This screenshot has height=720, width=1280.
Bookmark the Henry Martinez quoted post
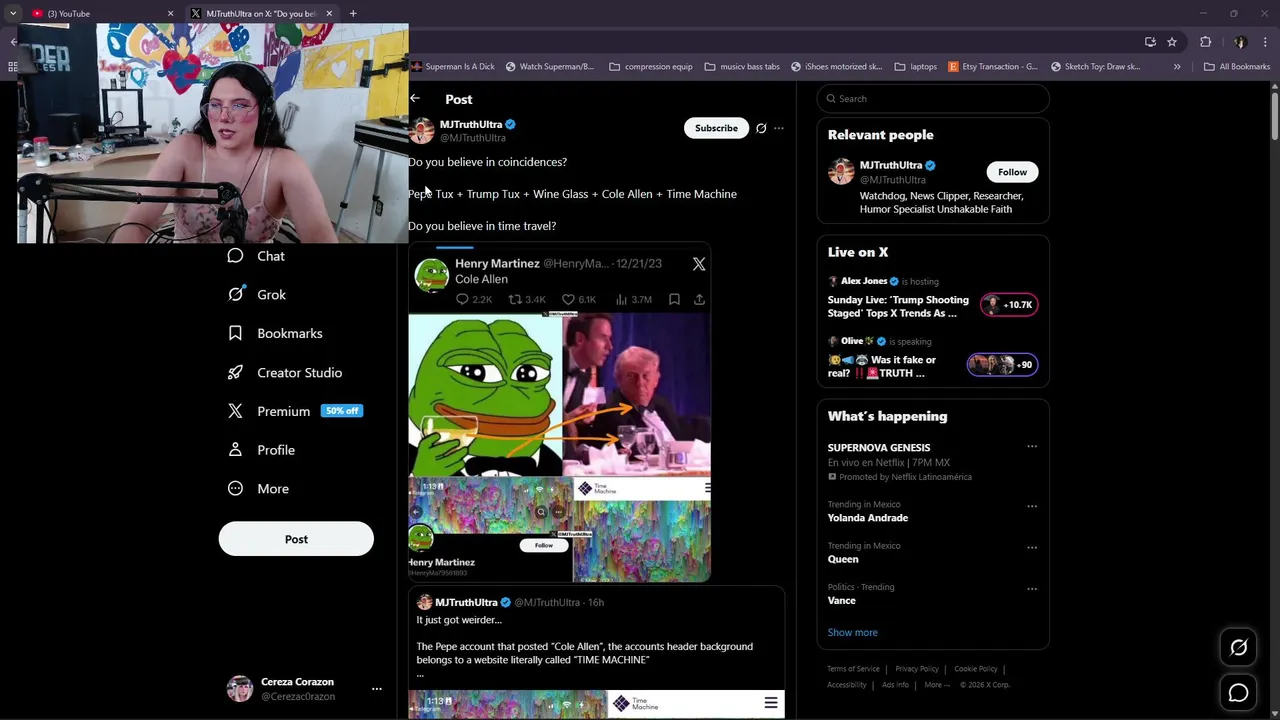pyautogui.click(x=674, y=299)
